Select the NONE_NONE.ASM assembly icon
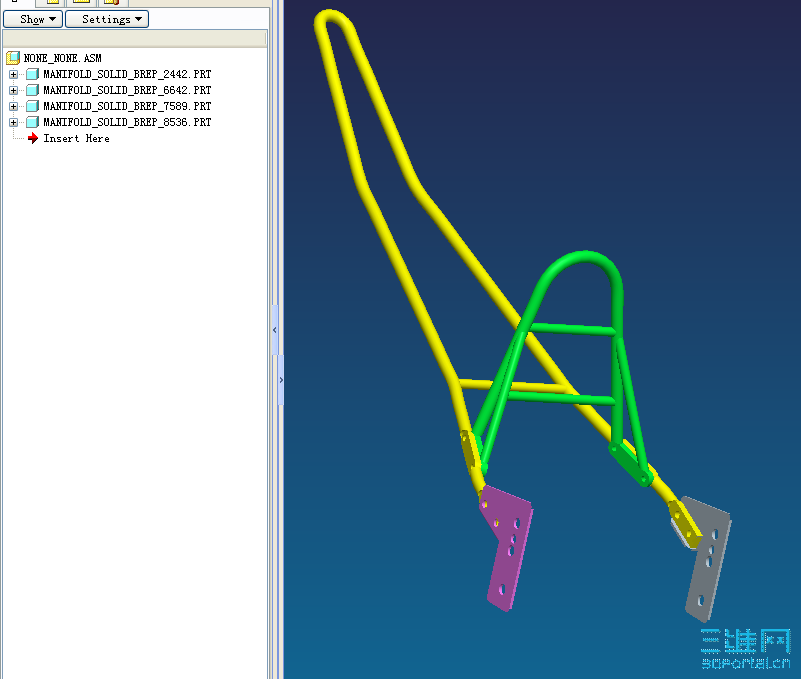 13,58
